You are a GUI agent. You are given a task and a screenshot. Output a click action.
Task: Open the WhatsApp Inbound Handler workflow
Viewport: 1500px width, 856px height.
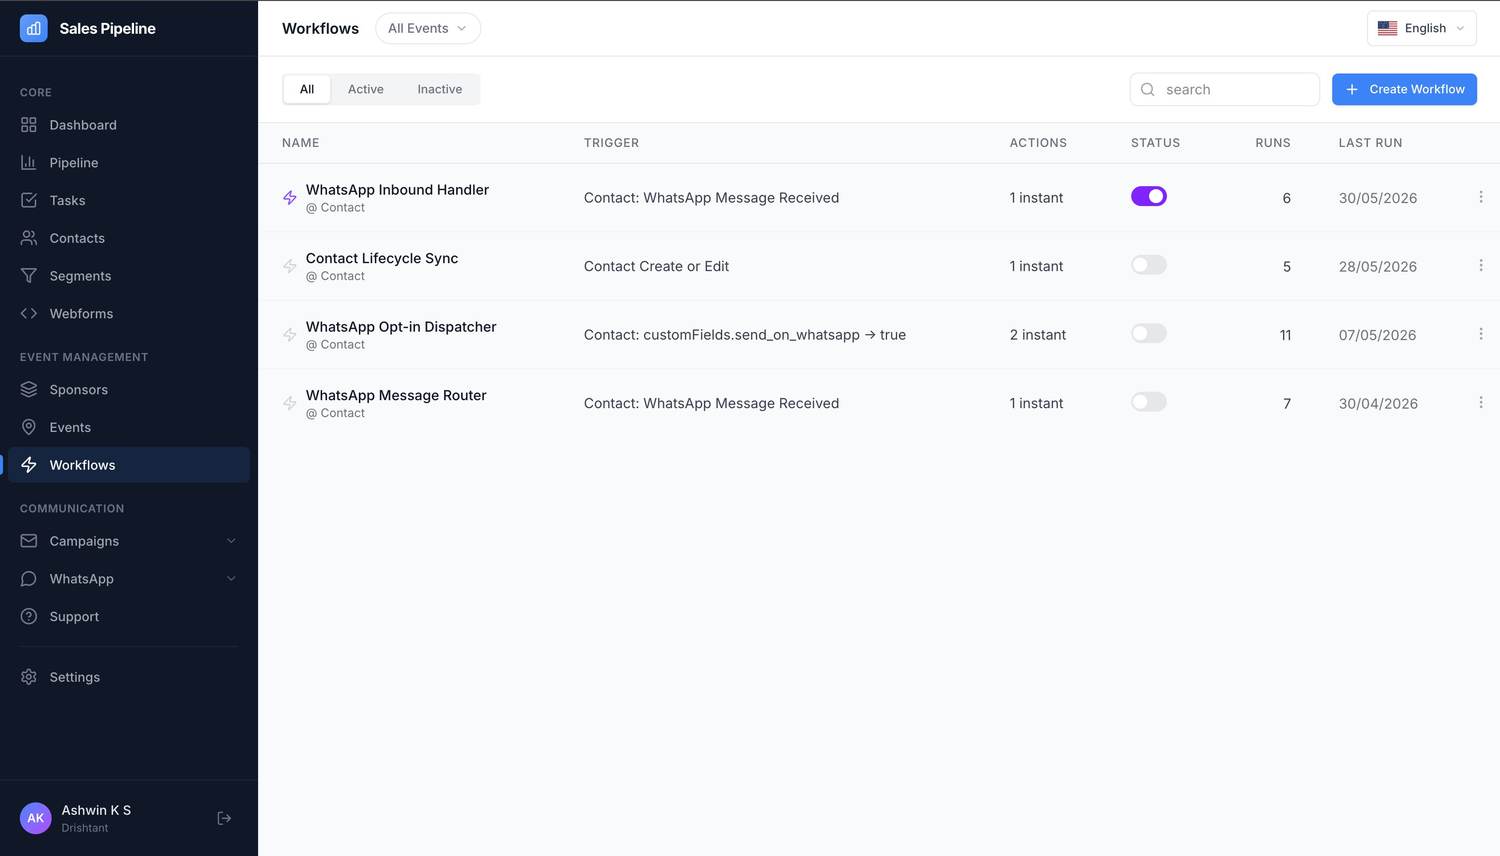coord(397,190)
